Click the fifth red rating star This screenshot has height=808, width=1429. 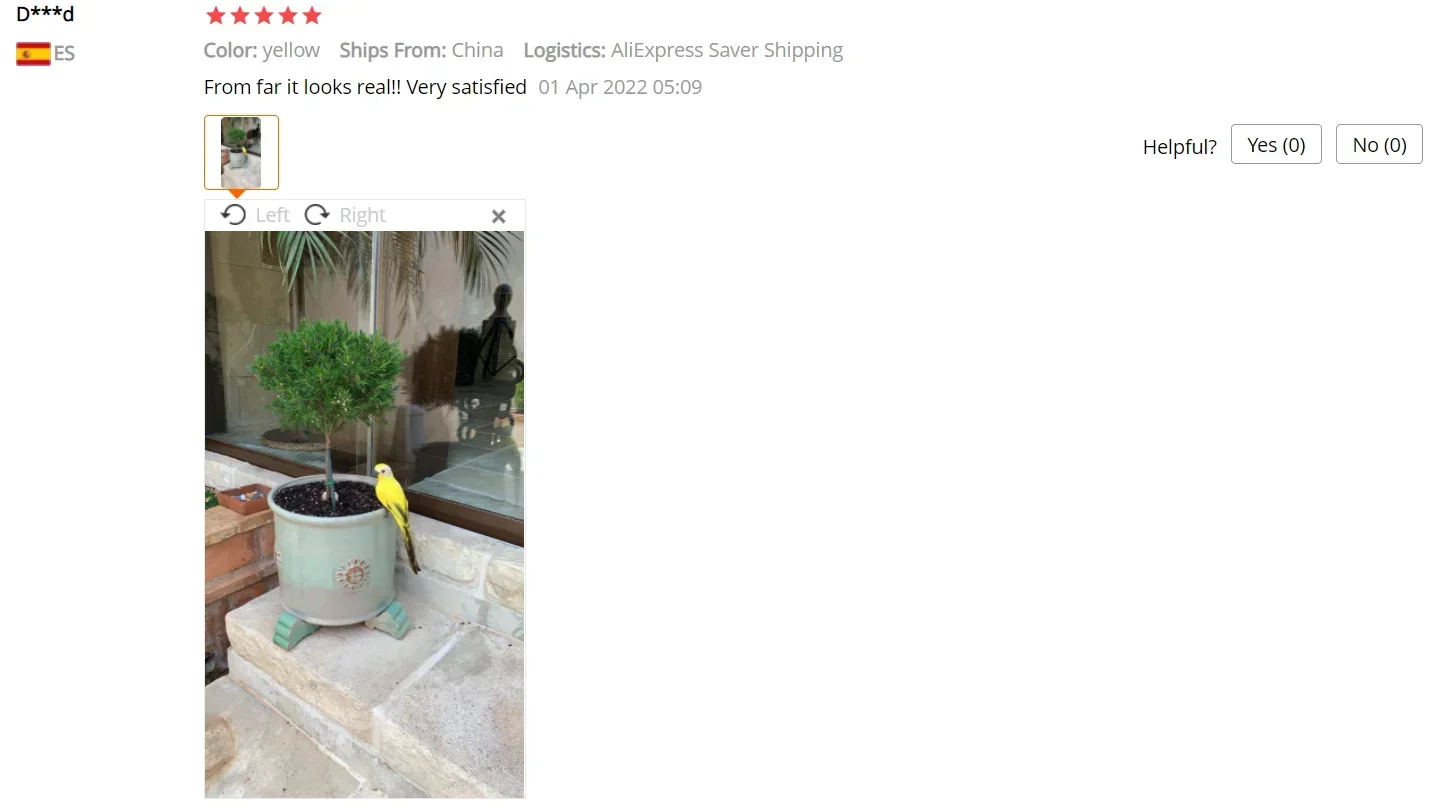(312, 15)
